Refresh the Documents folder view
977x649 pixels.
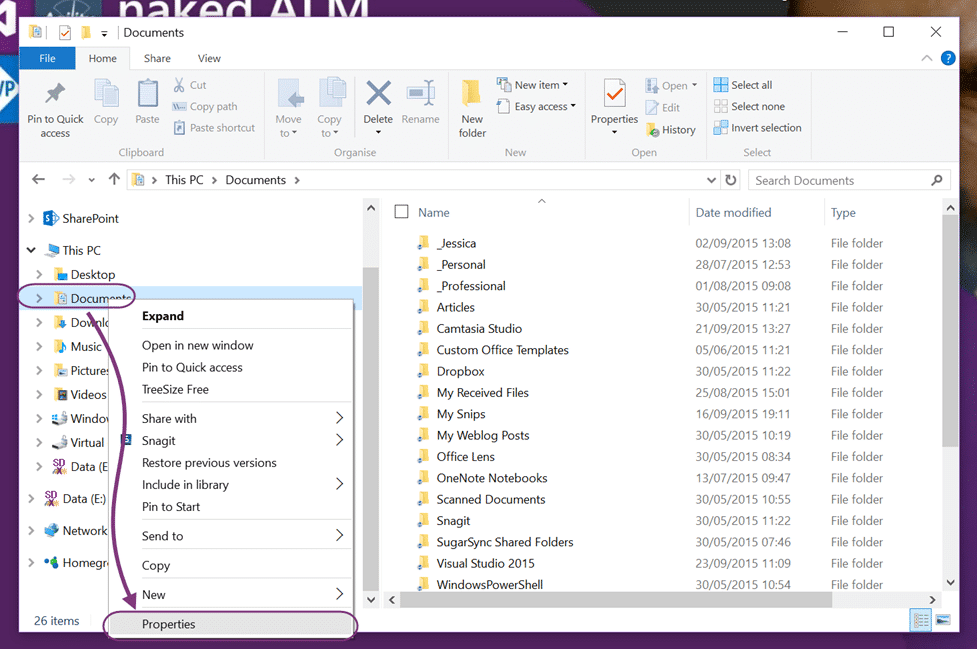click(731, 180)
